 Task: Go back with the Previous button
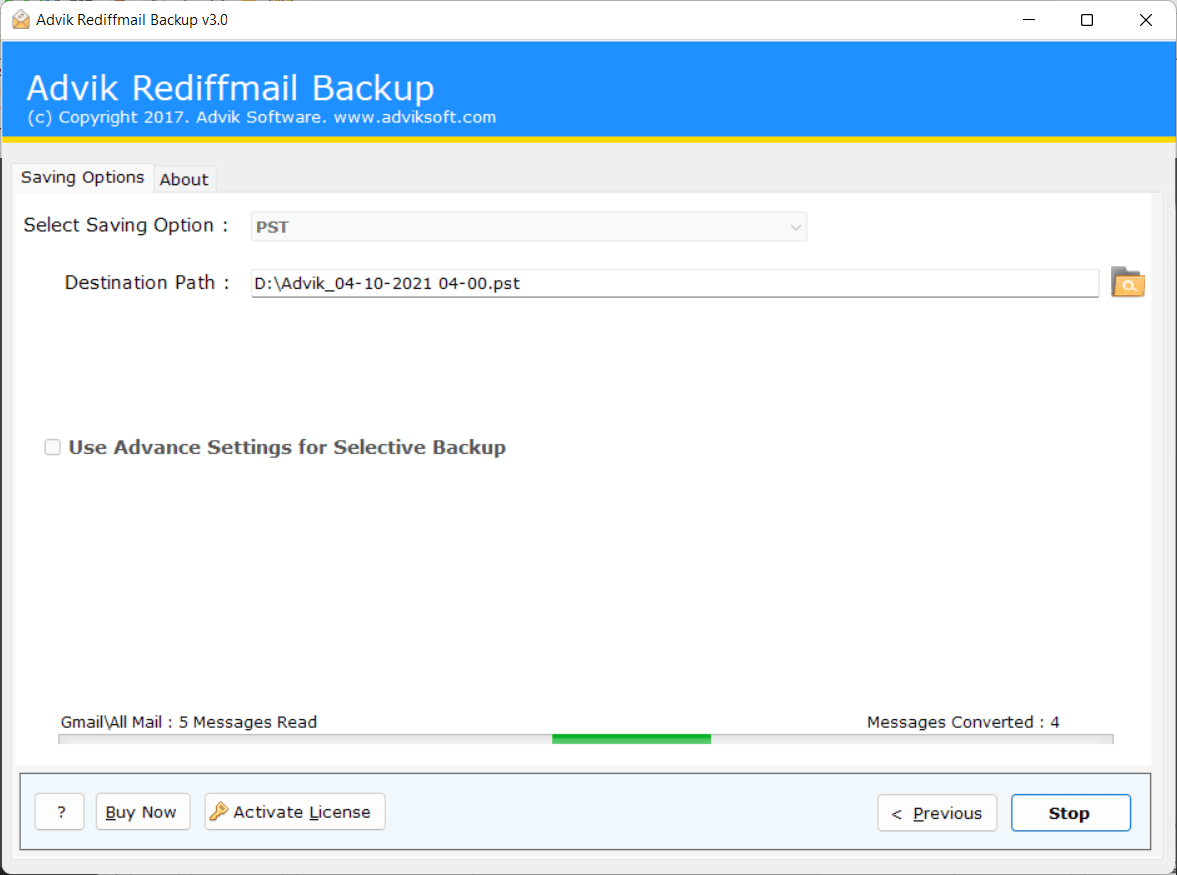pos(937,813)
